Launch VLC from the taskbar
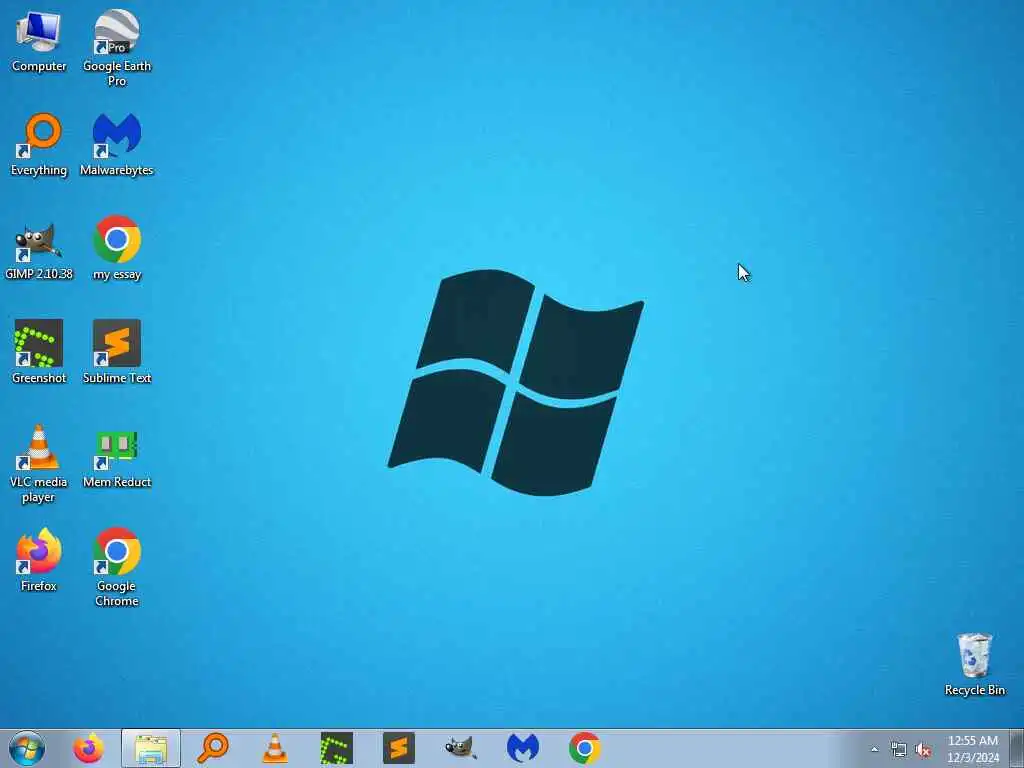Viewport: 1024px width, 768px height. pyautogui.click(x=275, y=748)
